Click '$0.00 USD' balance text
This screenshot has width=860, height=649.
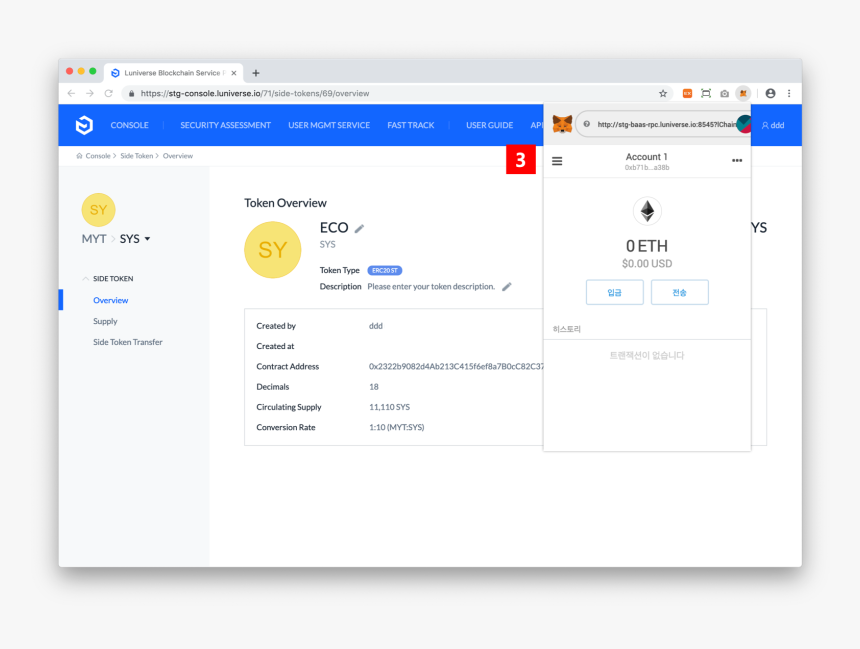click(647, 264)
